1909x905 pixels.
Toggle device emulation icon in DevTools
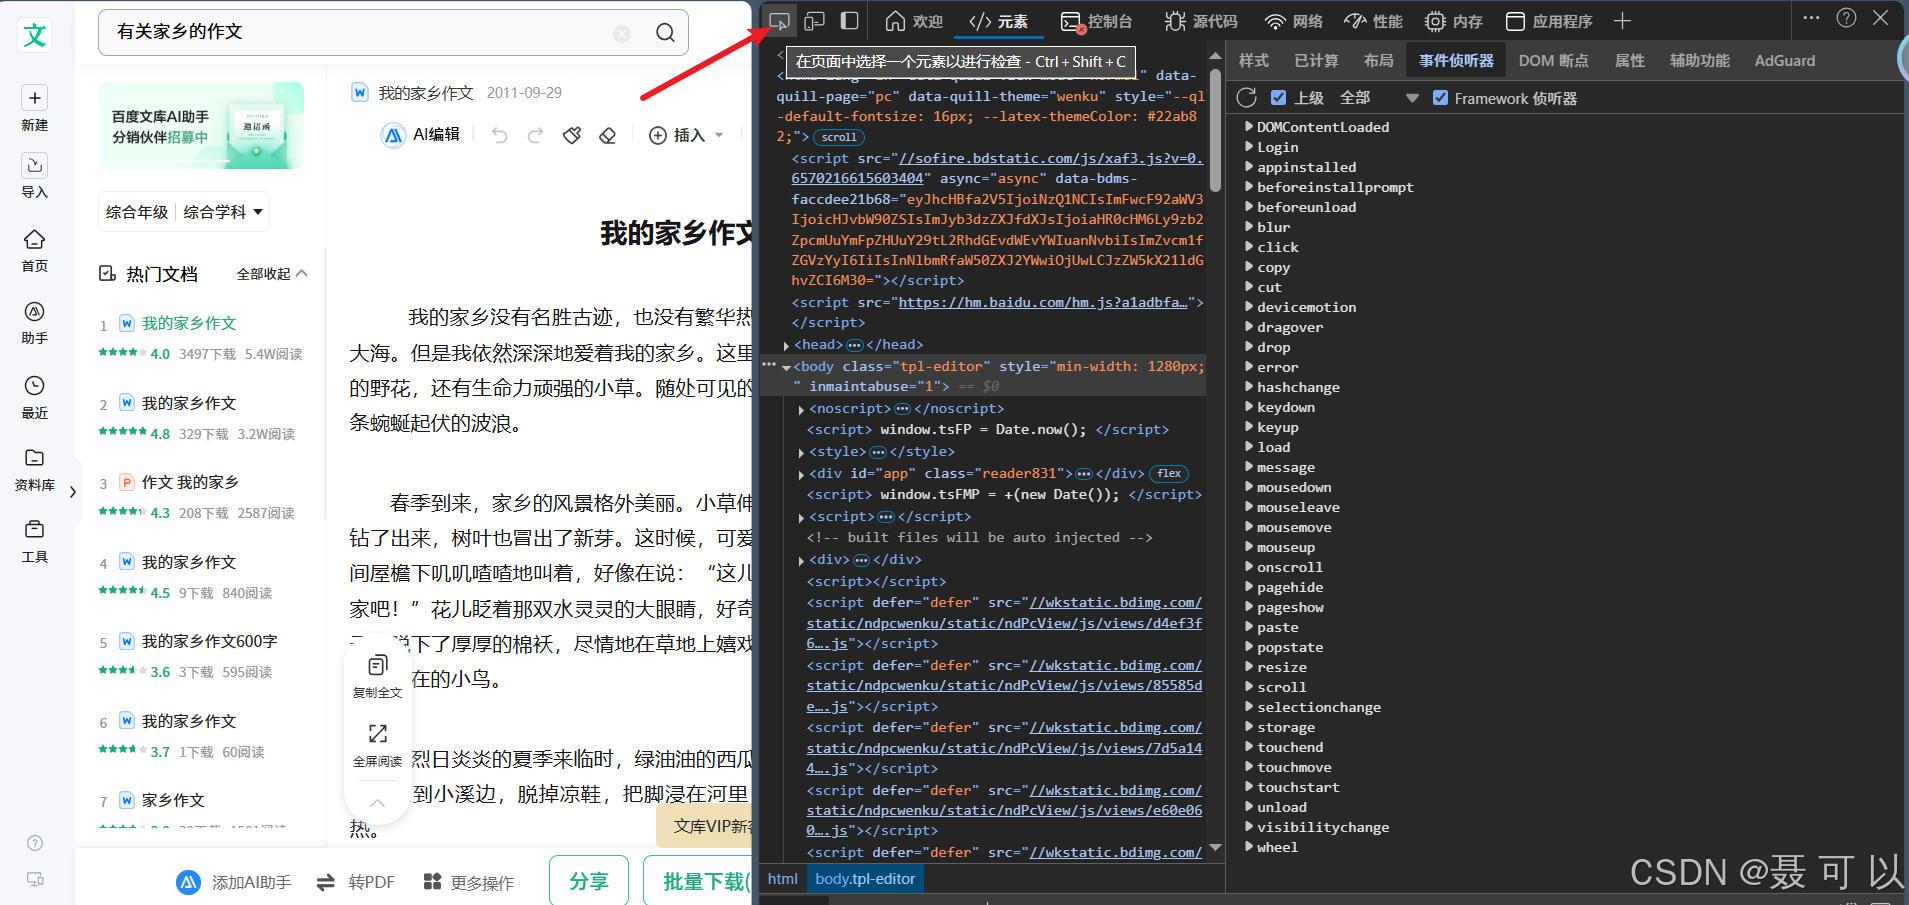[x=815, y=21]
